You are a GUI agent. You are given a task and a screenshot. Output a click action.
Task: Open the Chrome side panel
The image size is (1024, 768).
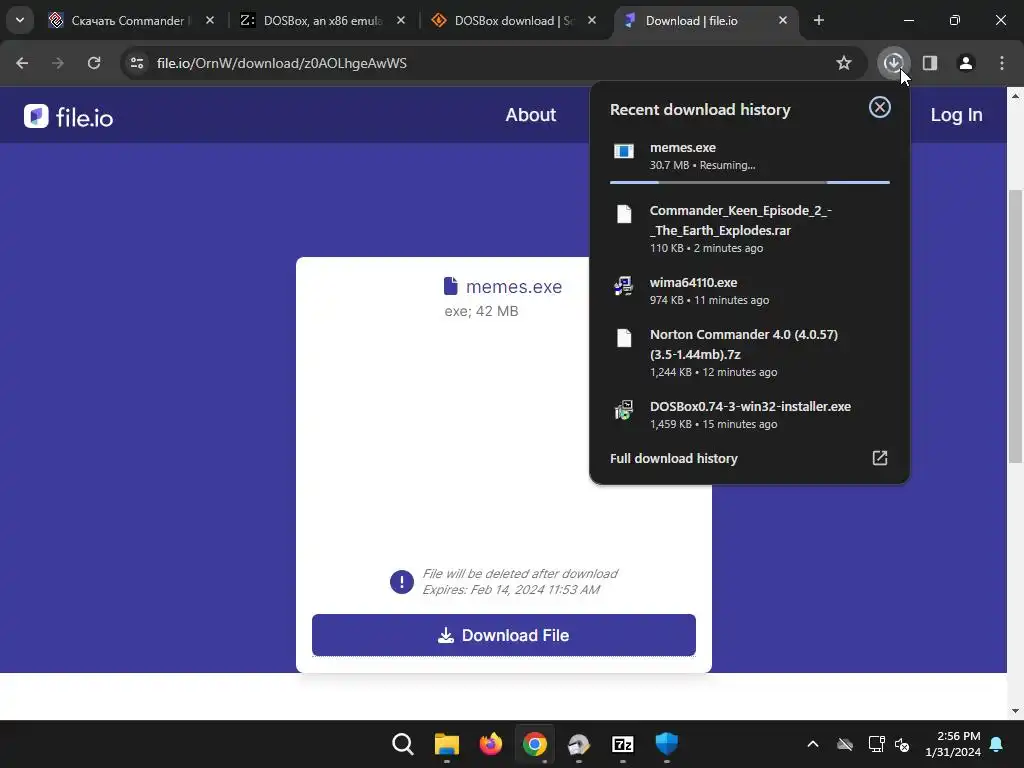[x=930, y=63]
